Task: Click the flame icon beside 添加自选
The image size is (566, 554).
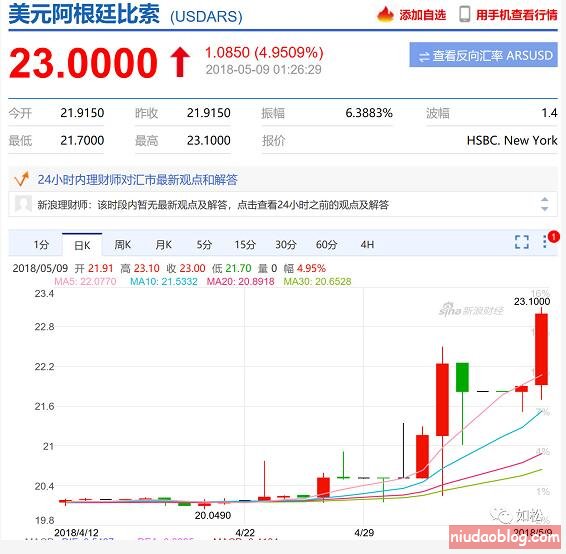Action: click(x=385, y=14)
